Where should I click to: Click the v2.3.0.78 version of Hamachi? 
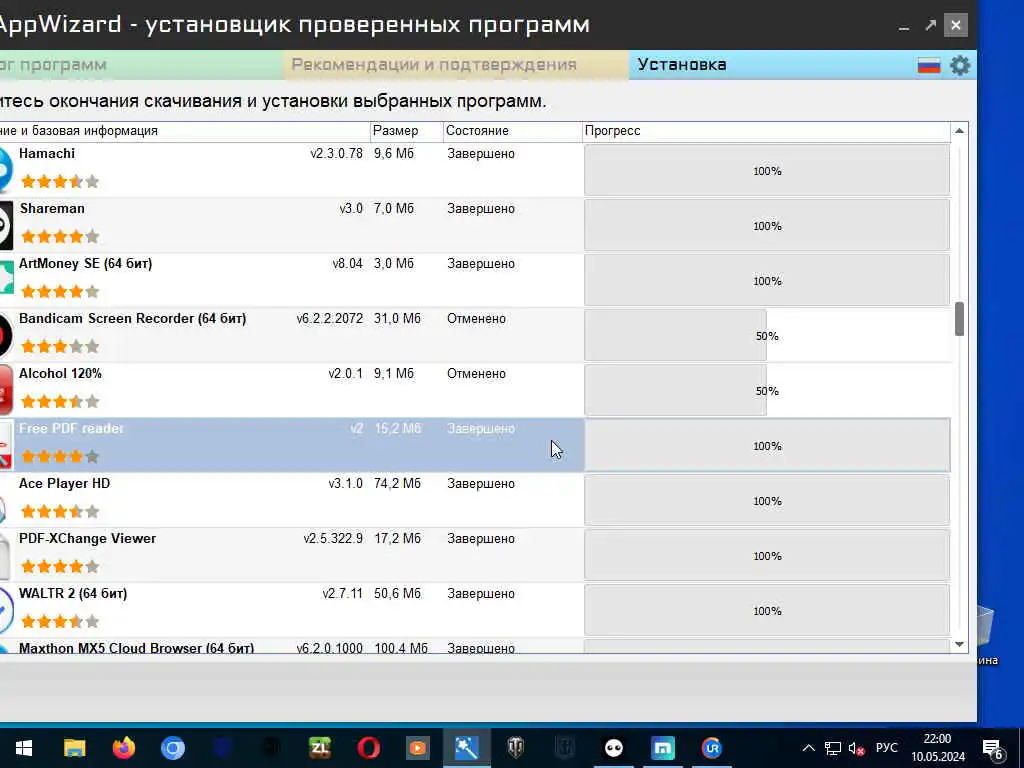(x=336, y=153)
